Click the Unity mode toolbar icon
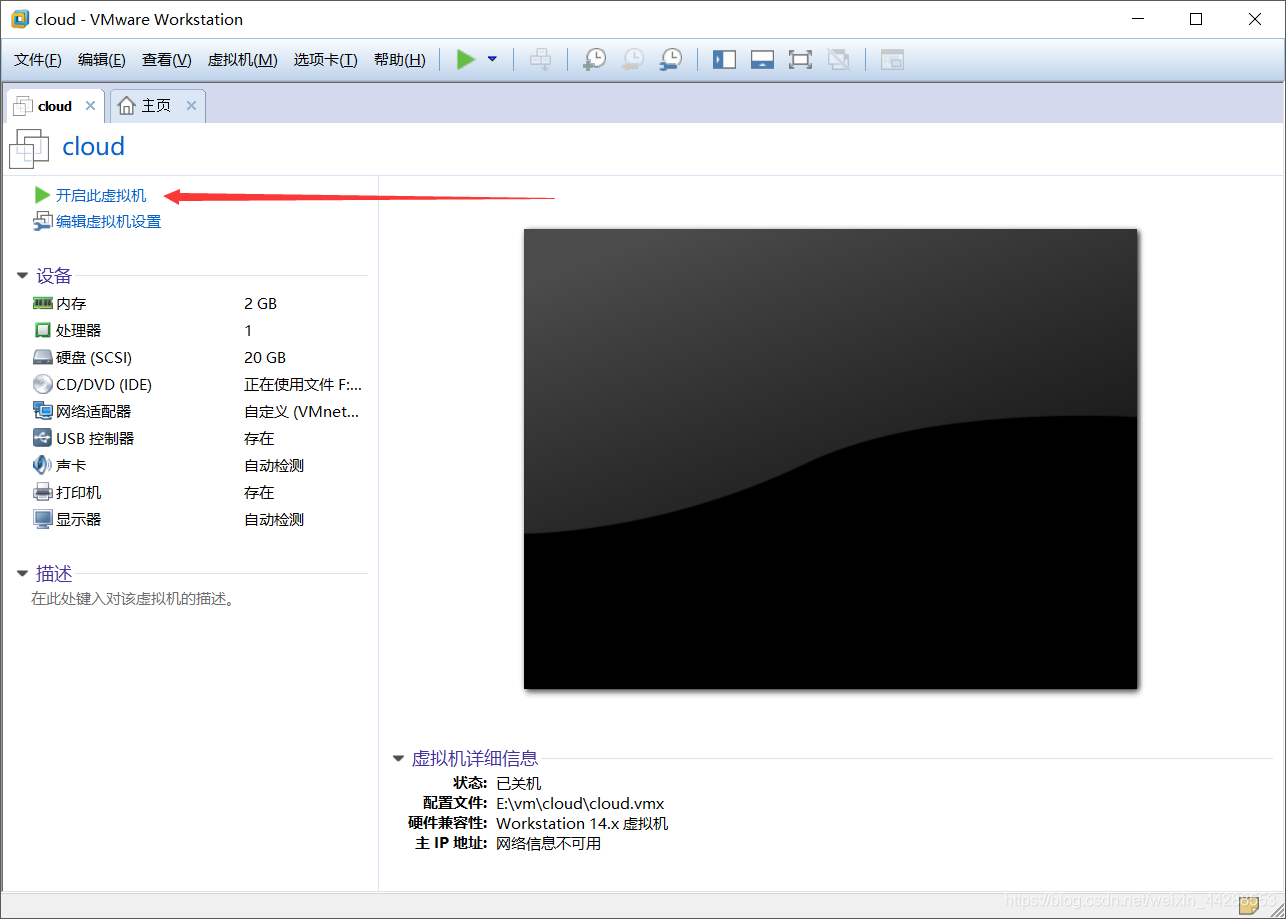Screen dimensions: 1286x919 pyautogui.click(x=839, y=60)
